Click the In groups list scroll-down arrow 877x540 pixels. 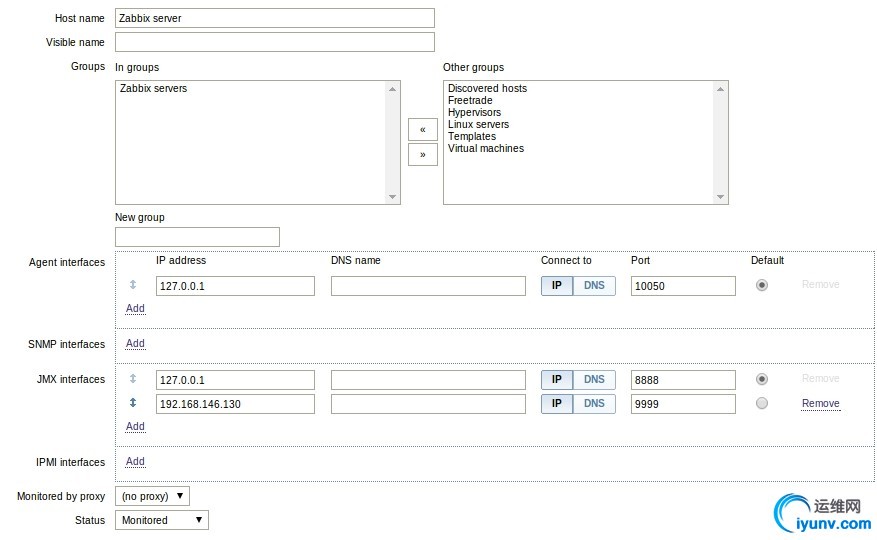tap(392, 196)
